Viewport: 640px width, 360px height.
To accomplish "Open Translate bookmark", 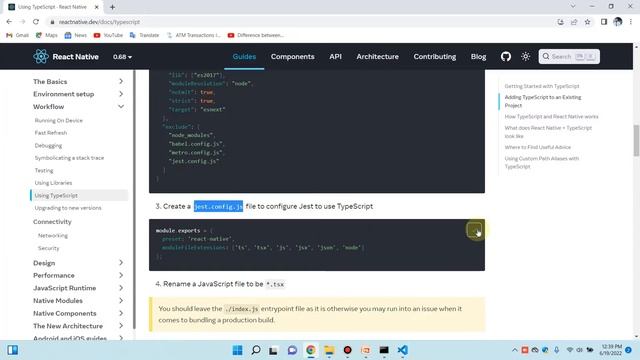I will tap(144, 35).
